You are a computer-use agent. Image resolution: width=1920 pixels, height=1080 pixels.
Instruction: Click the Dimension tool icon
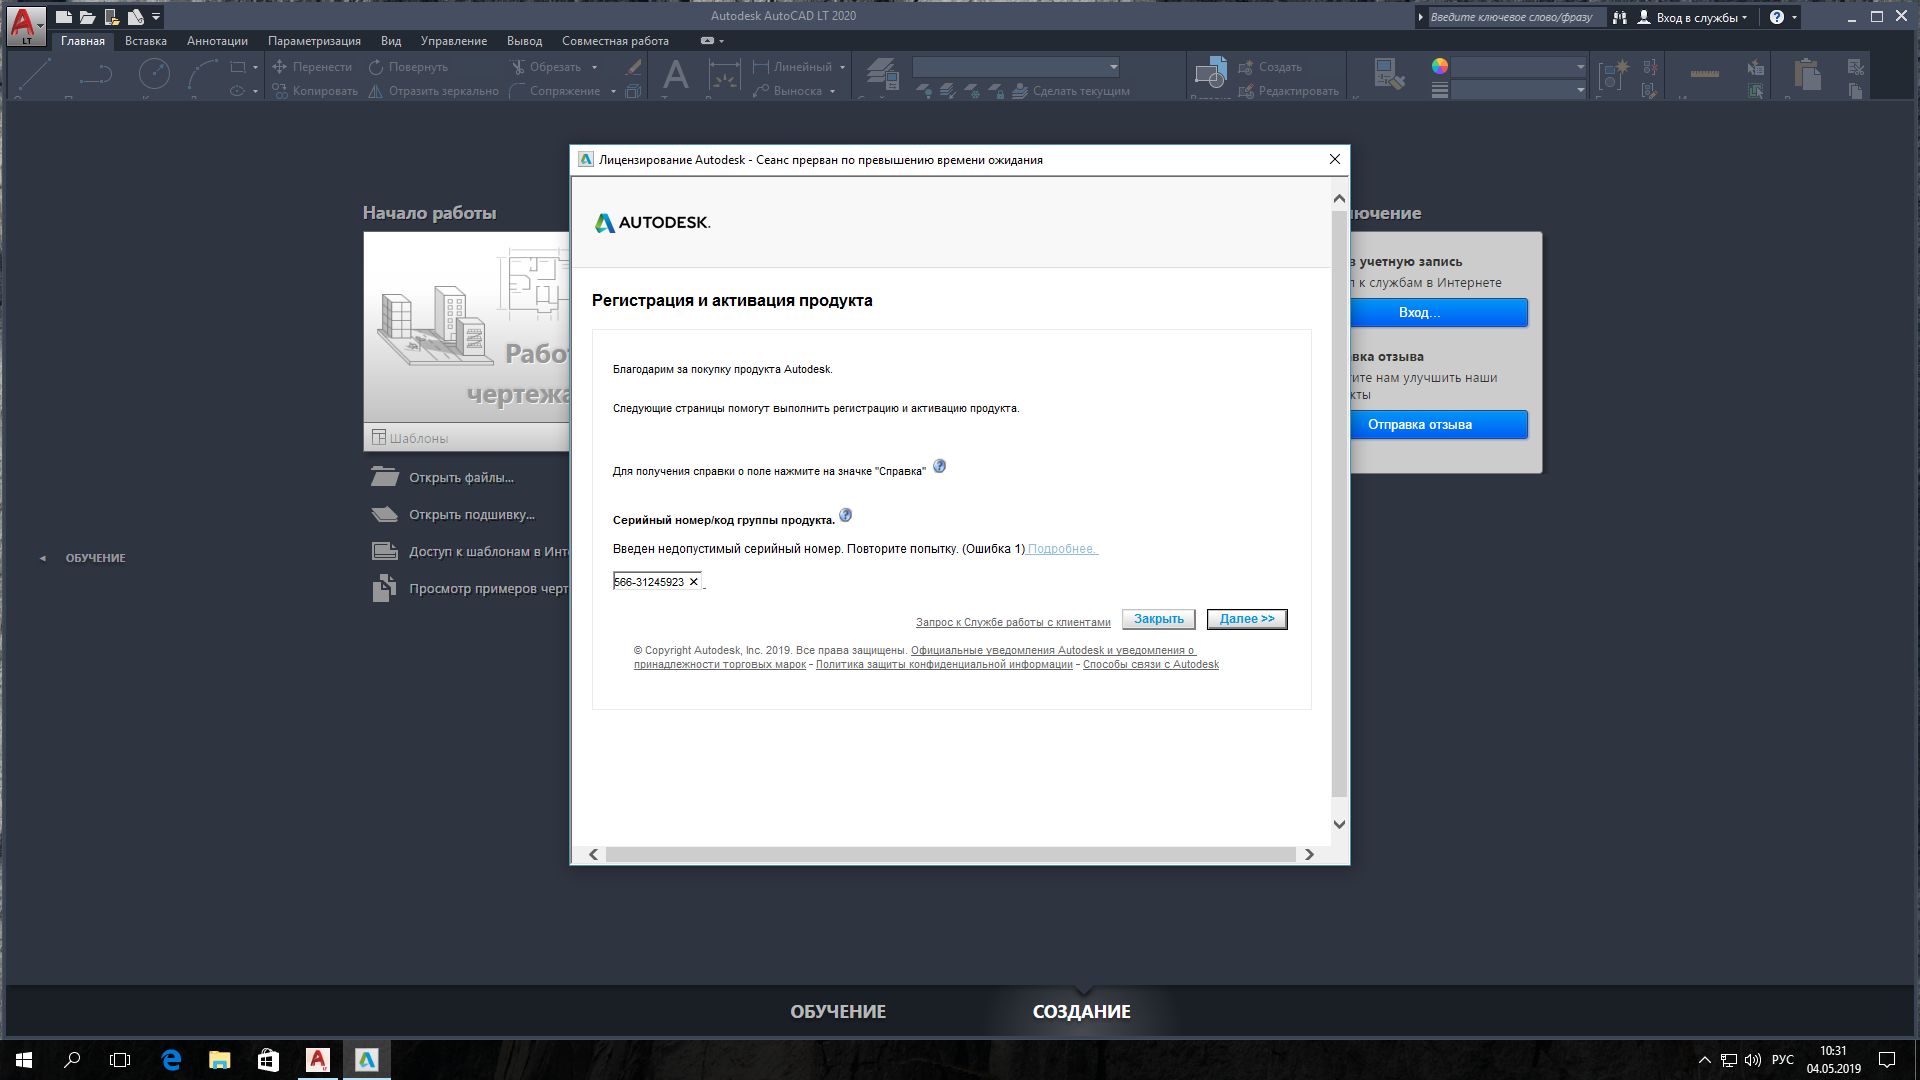(x=724, y=76)
